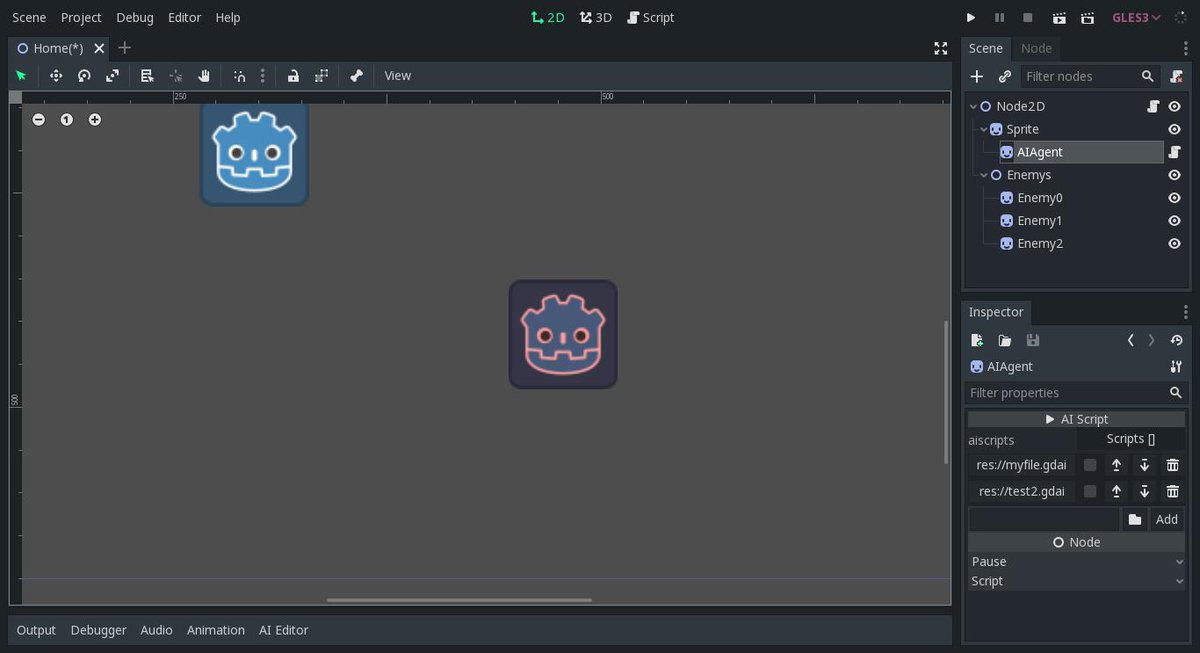The height and width of the screenshot is (653, 1200).
Task: Open skeleton bone options icon
Action: tap(356, 76)
